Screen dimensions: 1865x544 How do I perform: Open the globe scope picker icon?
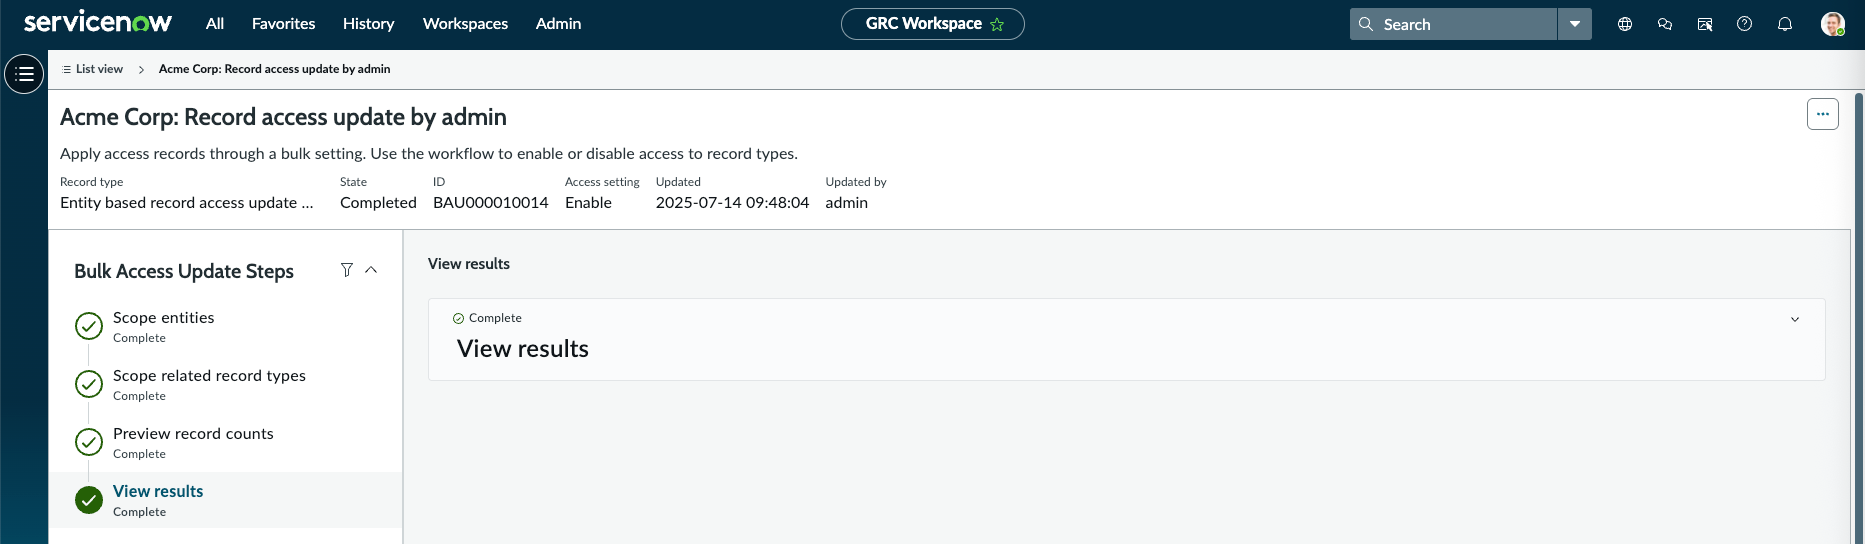tap(1625, 24)
